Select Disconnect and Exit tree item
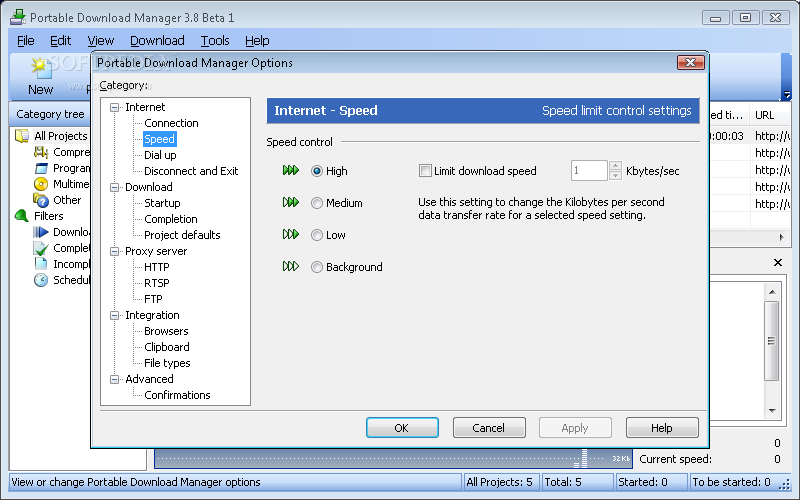 [191, 171]
